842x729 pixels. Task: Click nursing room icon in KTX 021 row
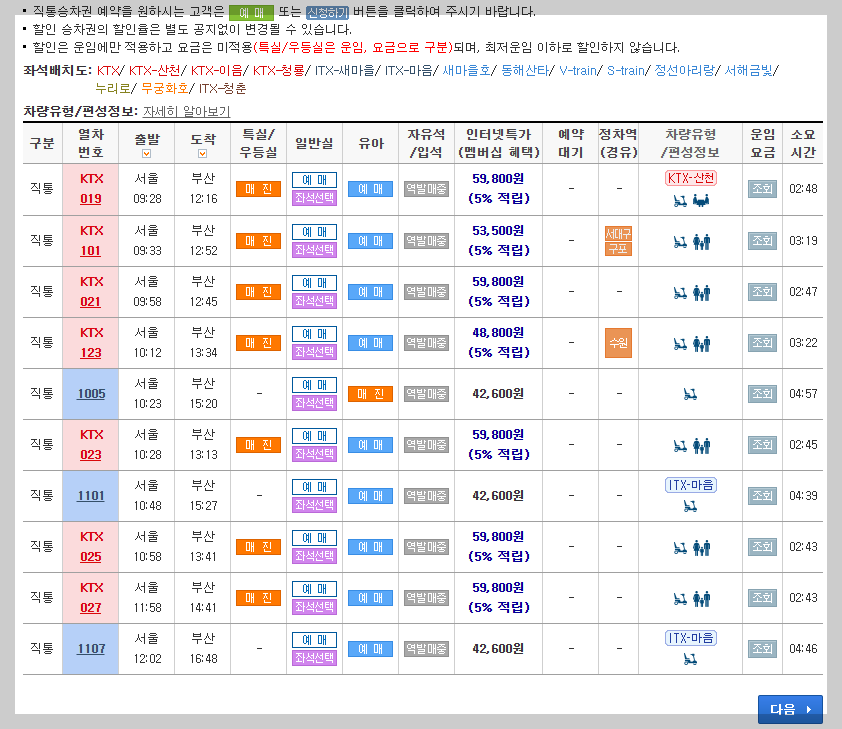(x=701, y=293)
